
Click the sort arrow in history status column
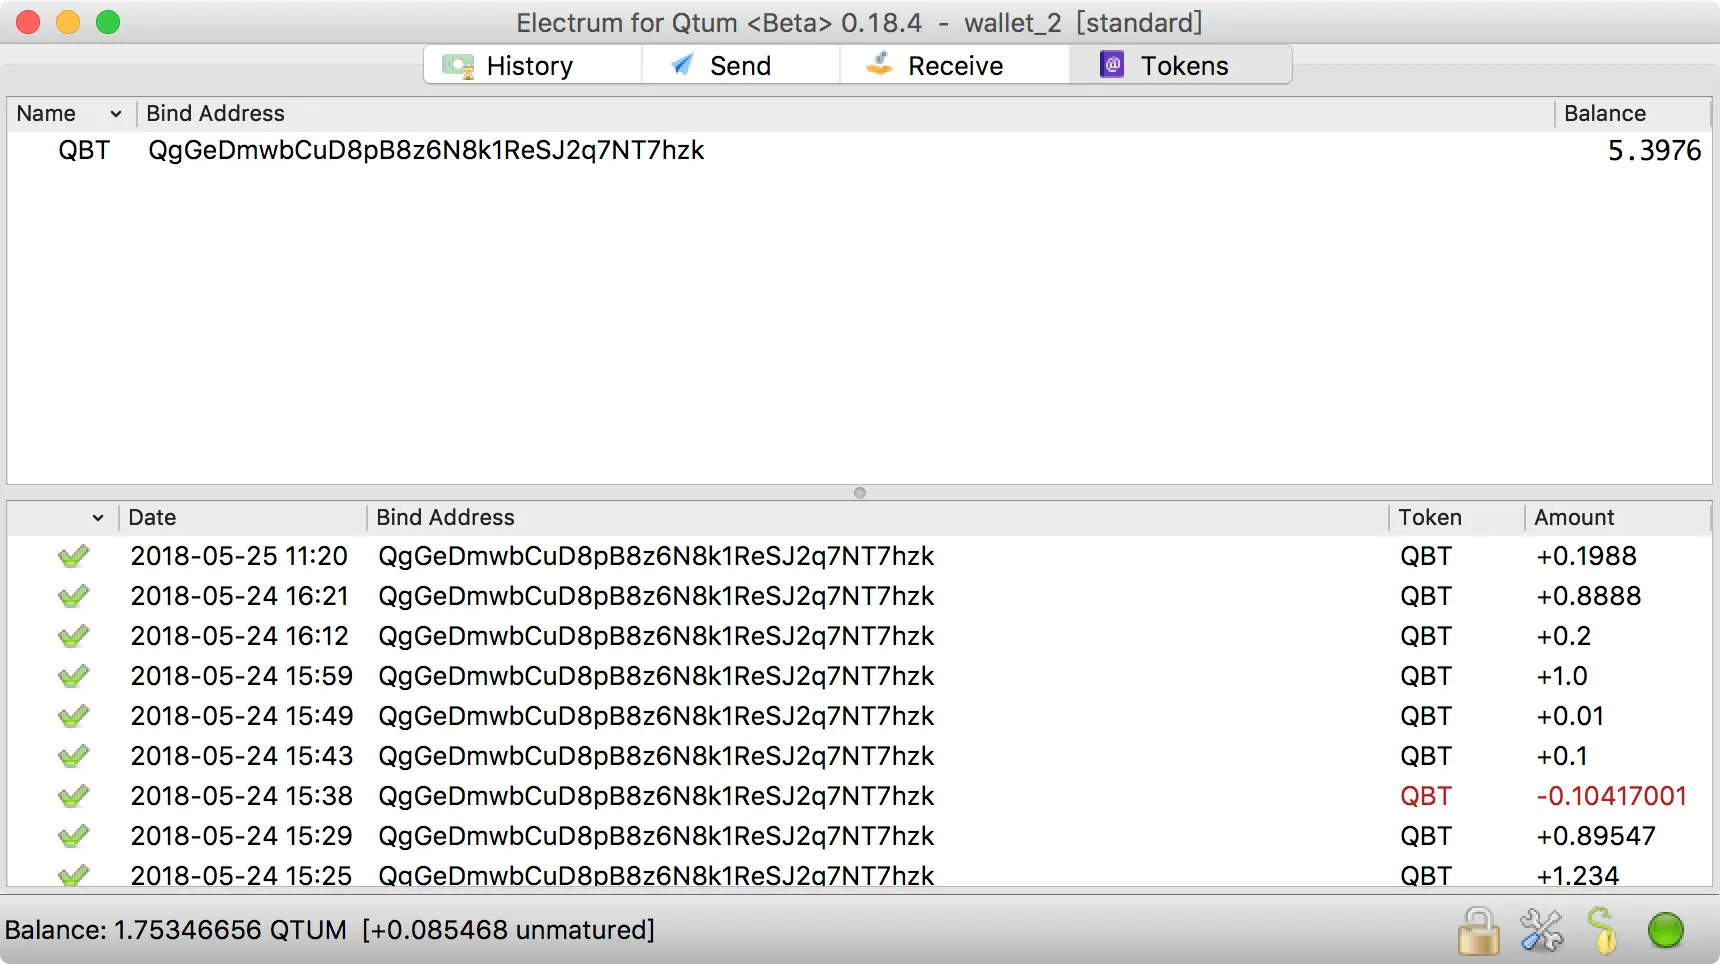pyautogui.click(x=98, y=518)
